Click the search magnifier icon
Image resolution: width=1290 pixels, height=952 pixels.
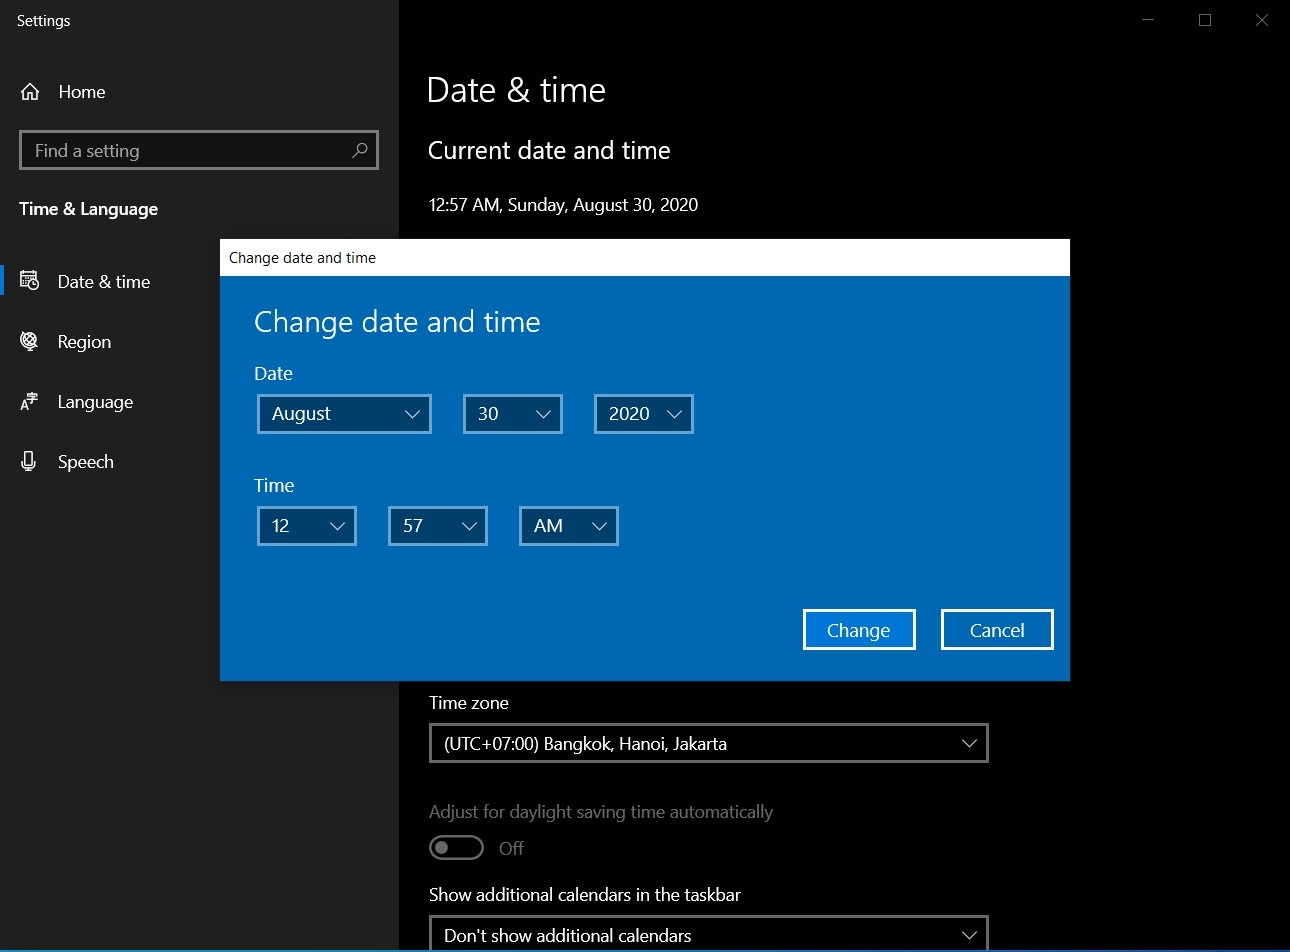tap(360, 150)
